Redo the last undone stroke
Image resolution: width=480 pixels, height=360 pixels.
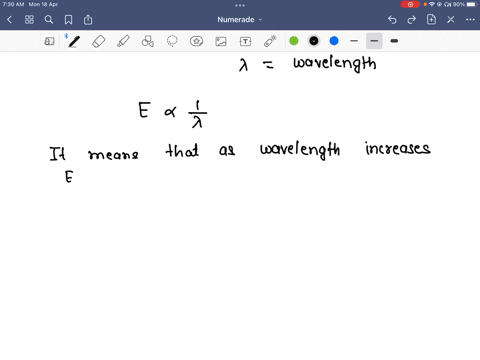coord(412,20)
